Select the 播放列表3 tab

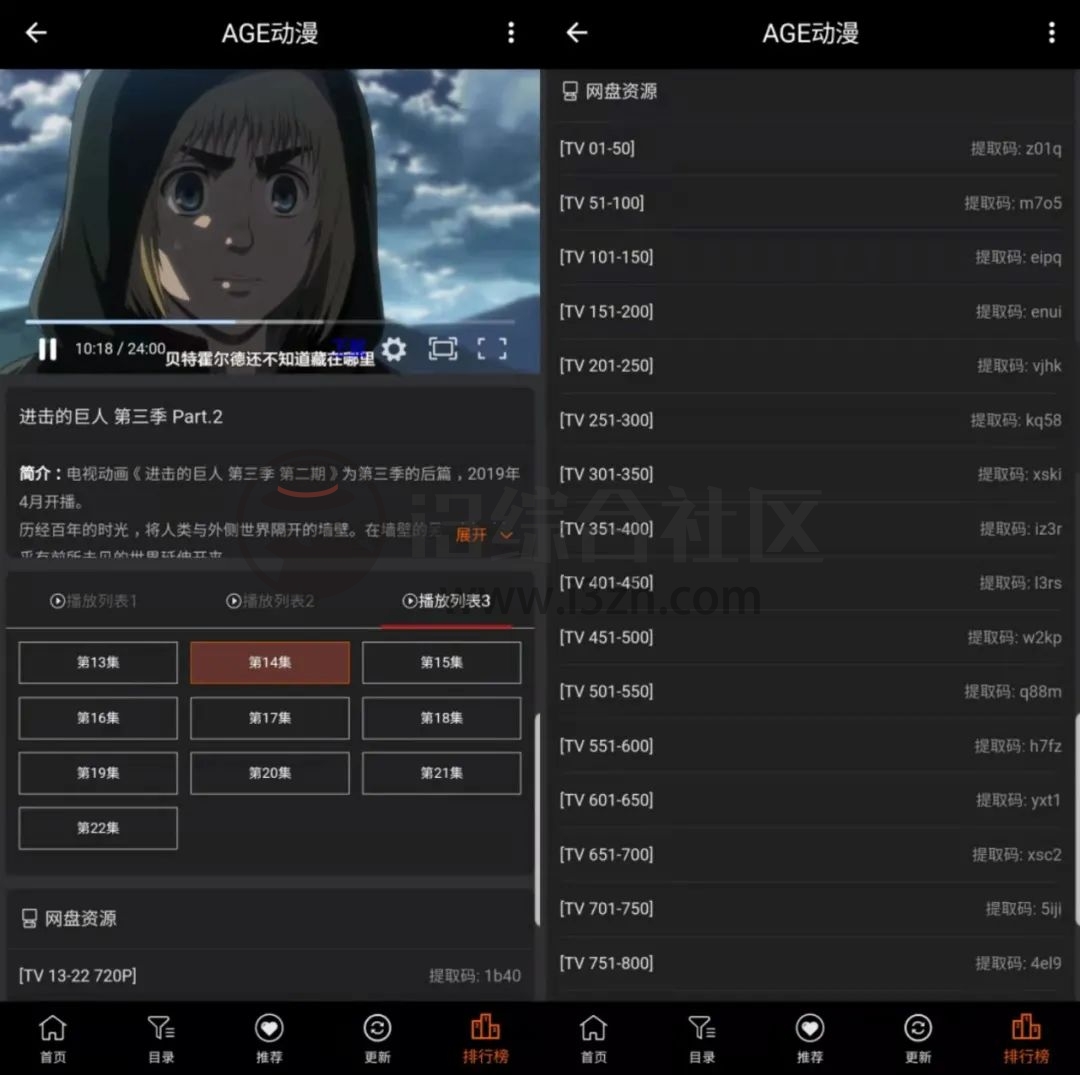pos(446,601)
